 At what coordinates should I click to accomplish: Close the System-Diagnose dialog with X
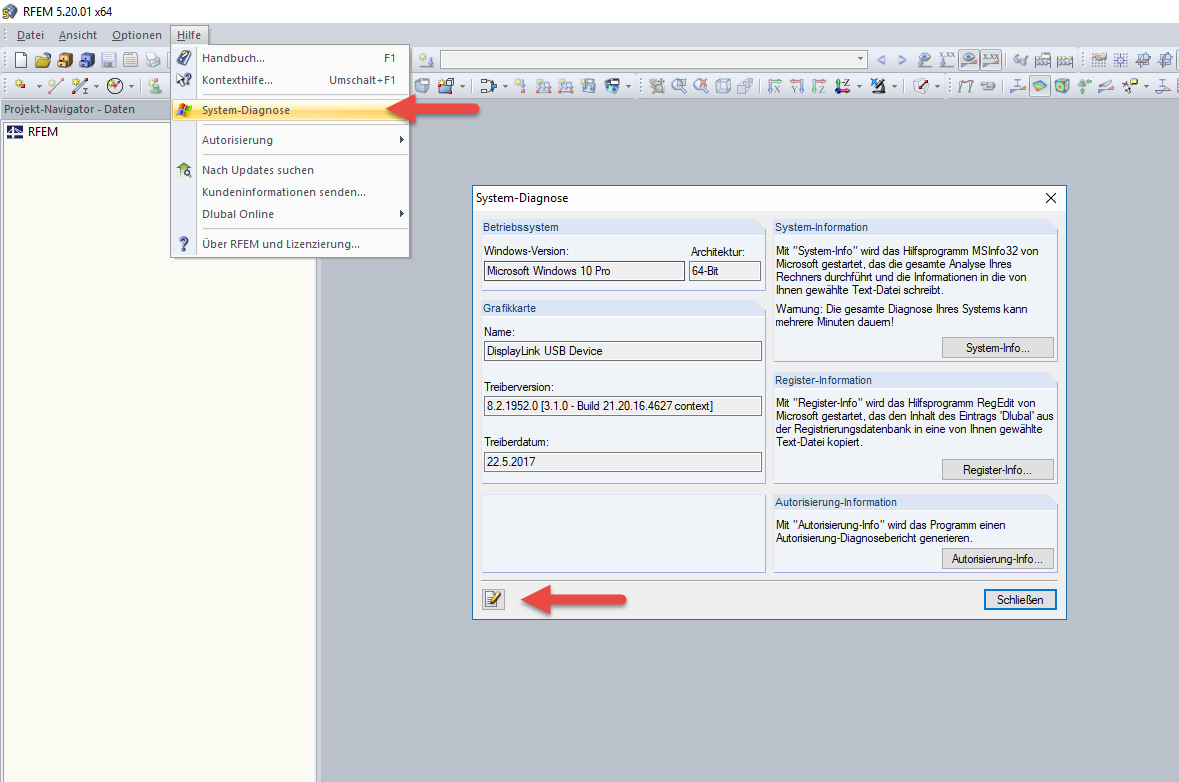pos(1050,198)
